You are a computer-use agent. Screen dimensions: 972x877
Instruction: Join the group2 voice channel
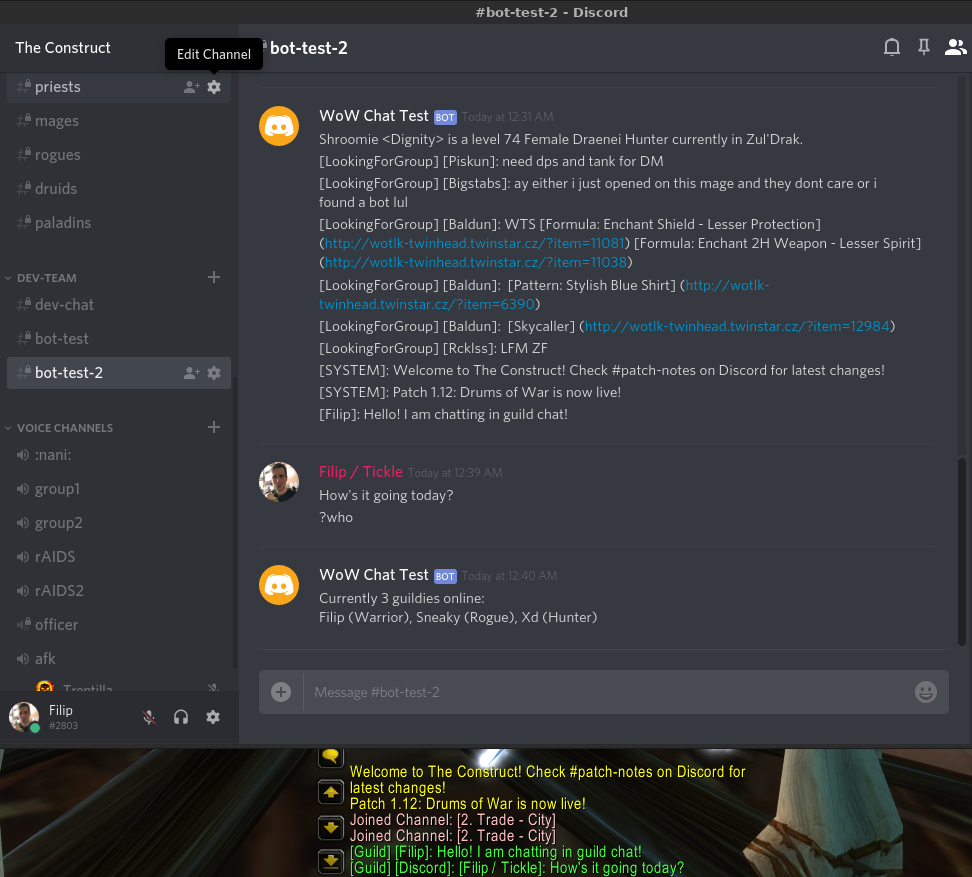[x=118, y=523]
